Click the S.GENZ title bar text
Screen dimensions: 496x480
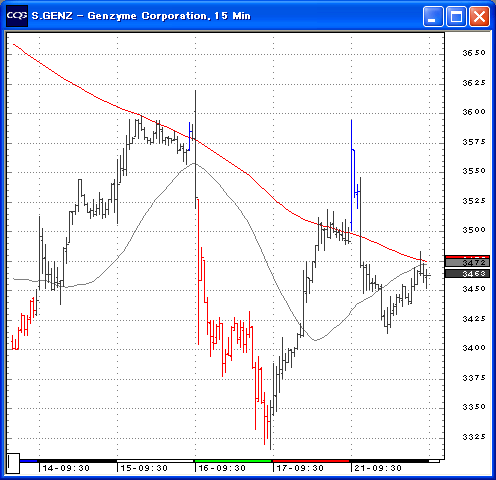pyautogui.click(x=52, y=16)
